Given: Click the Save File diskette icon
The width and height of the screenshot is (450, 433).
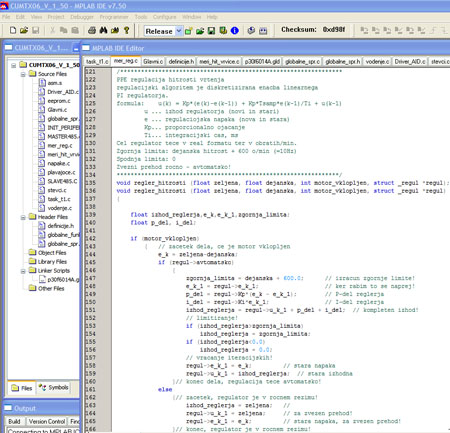Looking at the screenshot, I should point(36,30).
